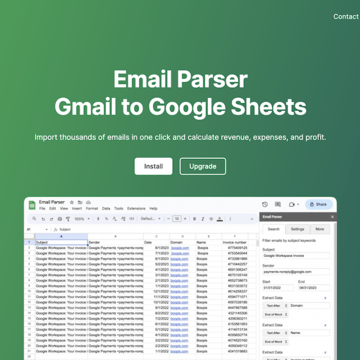360x360 pixels.
Task: Click the Start date field
Action: (278, 288)
